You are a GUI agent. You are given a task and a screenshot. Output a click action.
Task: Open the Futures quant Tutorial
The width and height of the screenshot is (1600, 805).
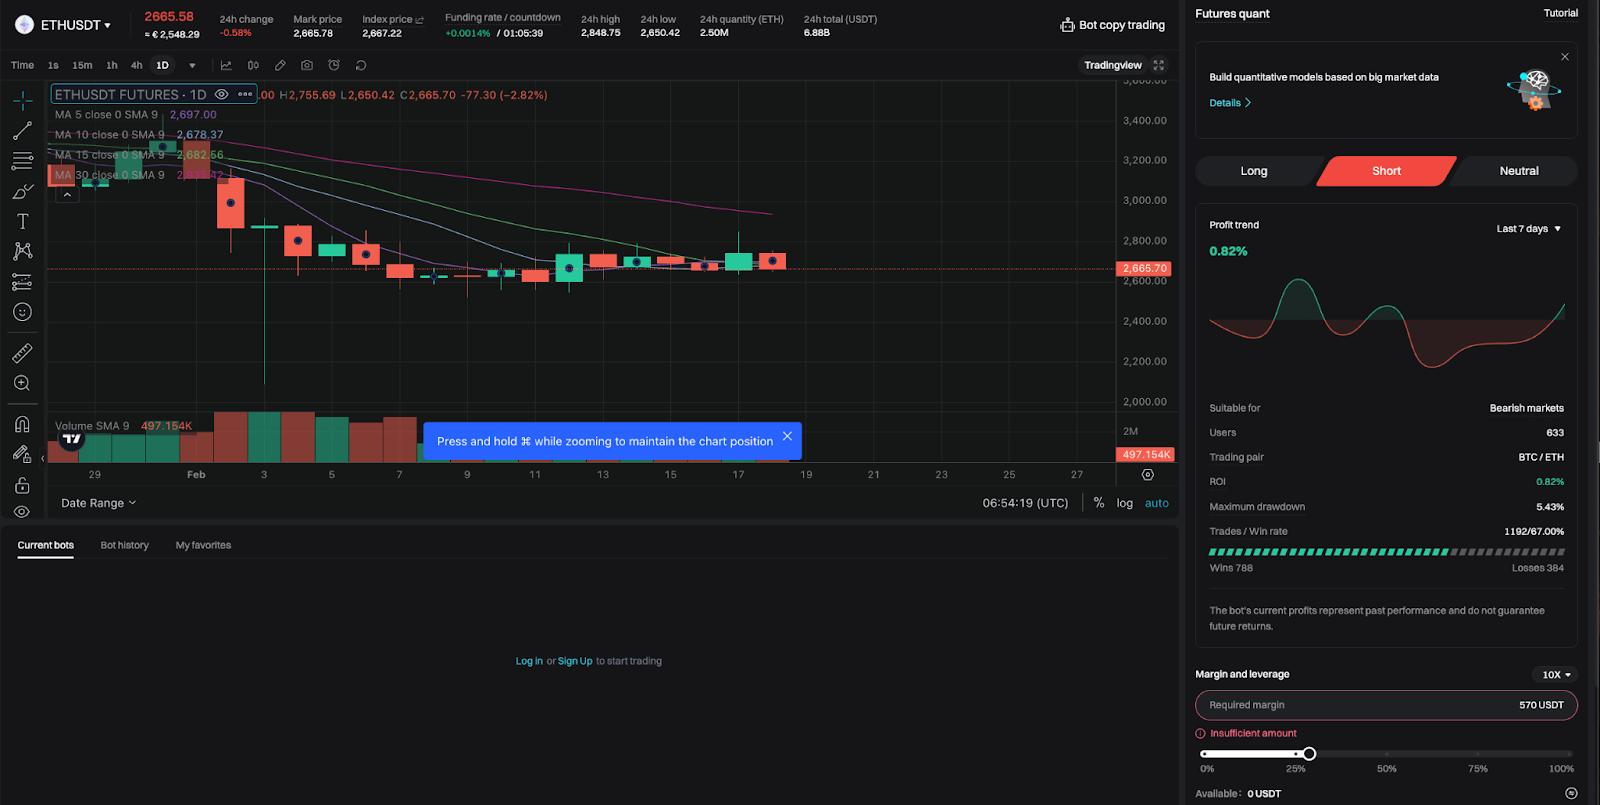tap(1560, 13)
